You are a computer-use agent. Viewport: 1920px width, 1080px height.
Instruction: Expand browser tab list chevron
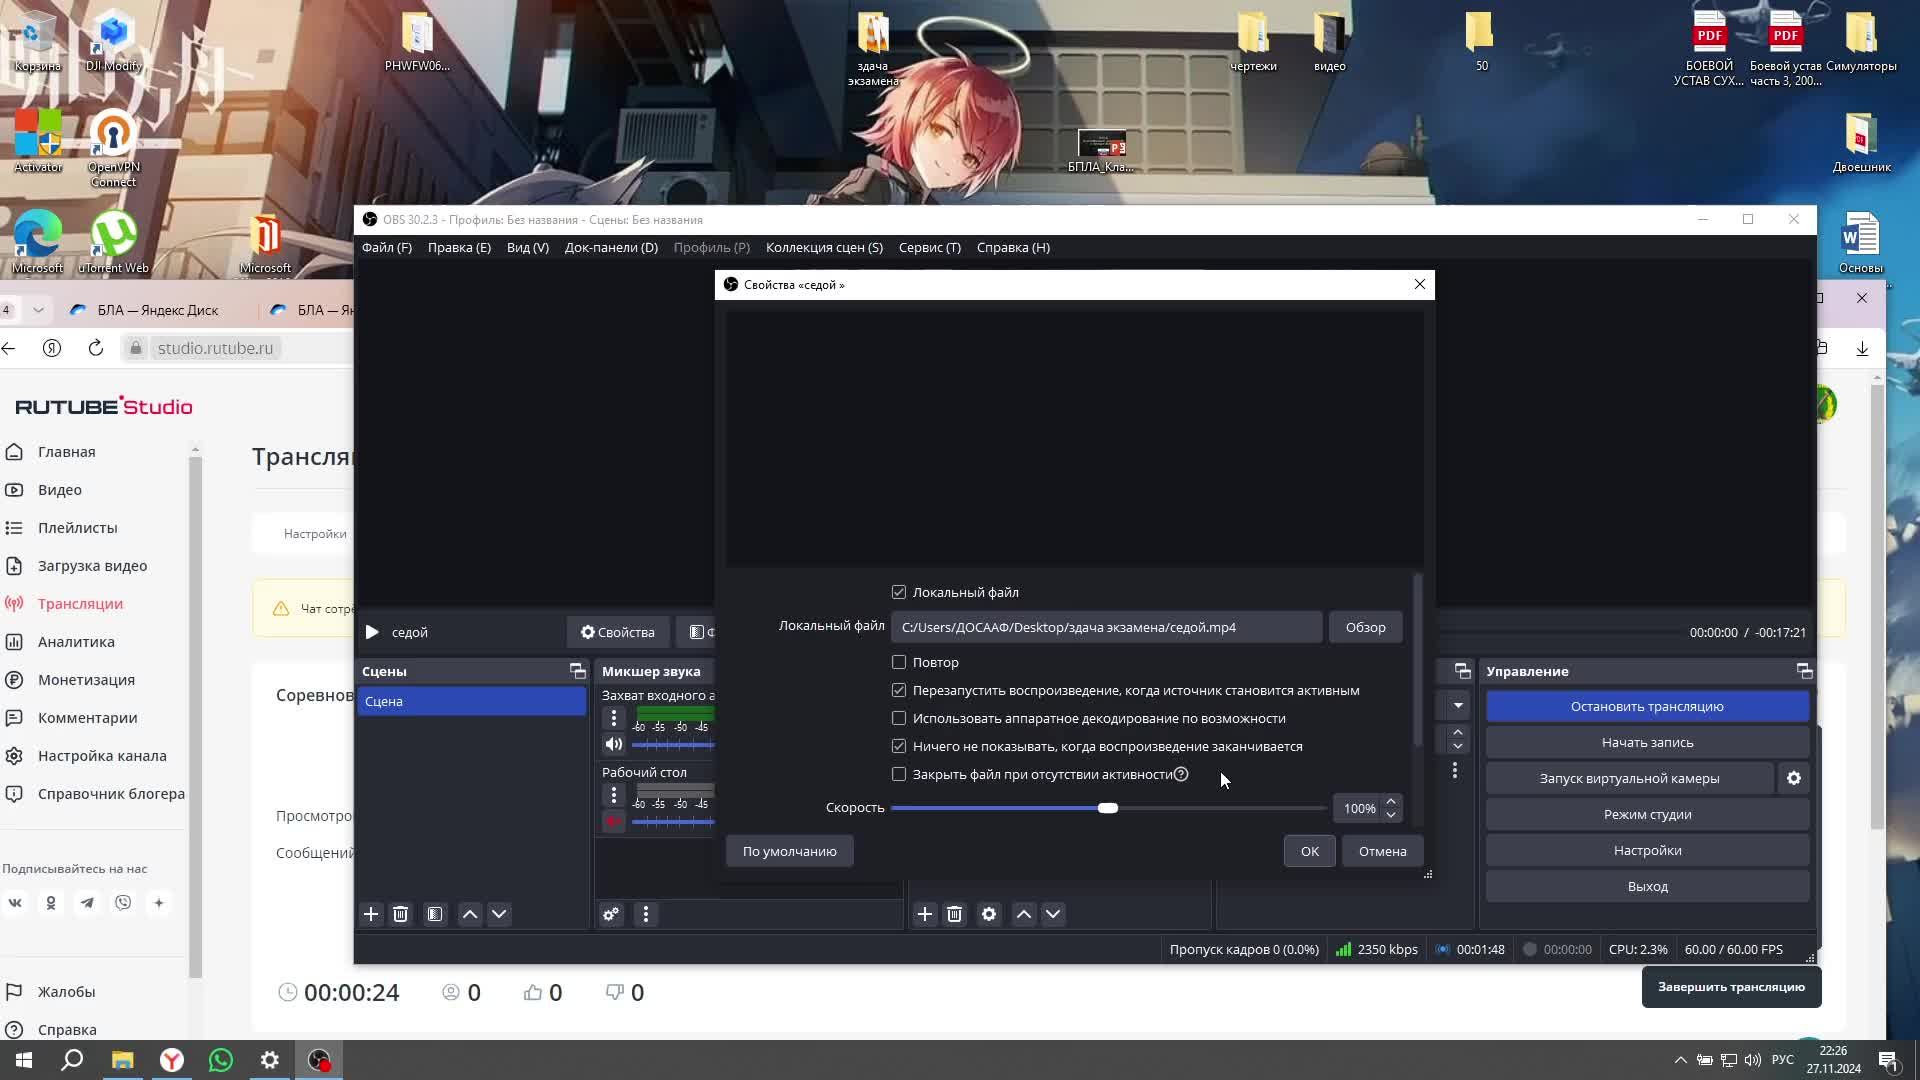click(x=38, y=310)
